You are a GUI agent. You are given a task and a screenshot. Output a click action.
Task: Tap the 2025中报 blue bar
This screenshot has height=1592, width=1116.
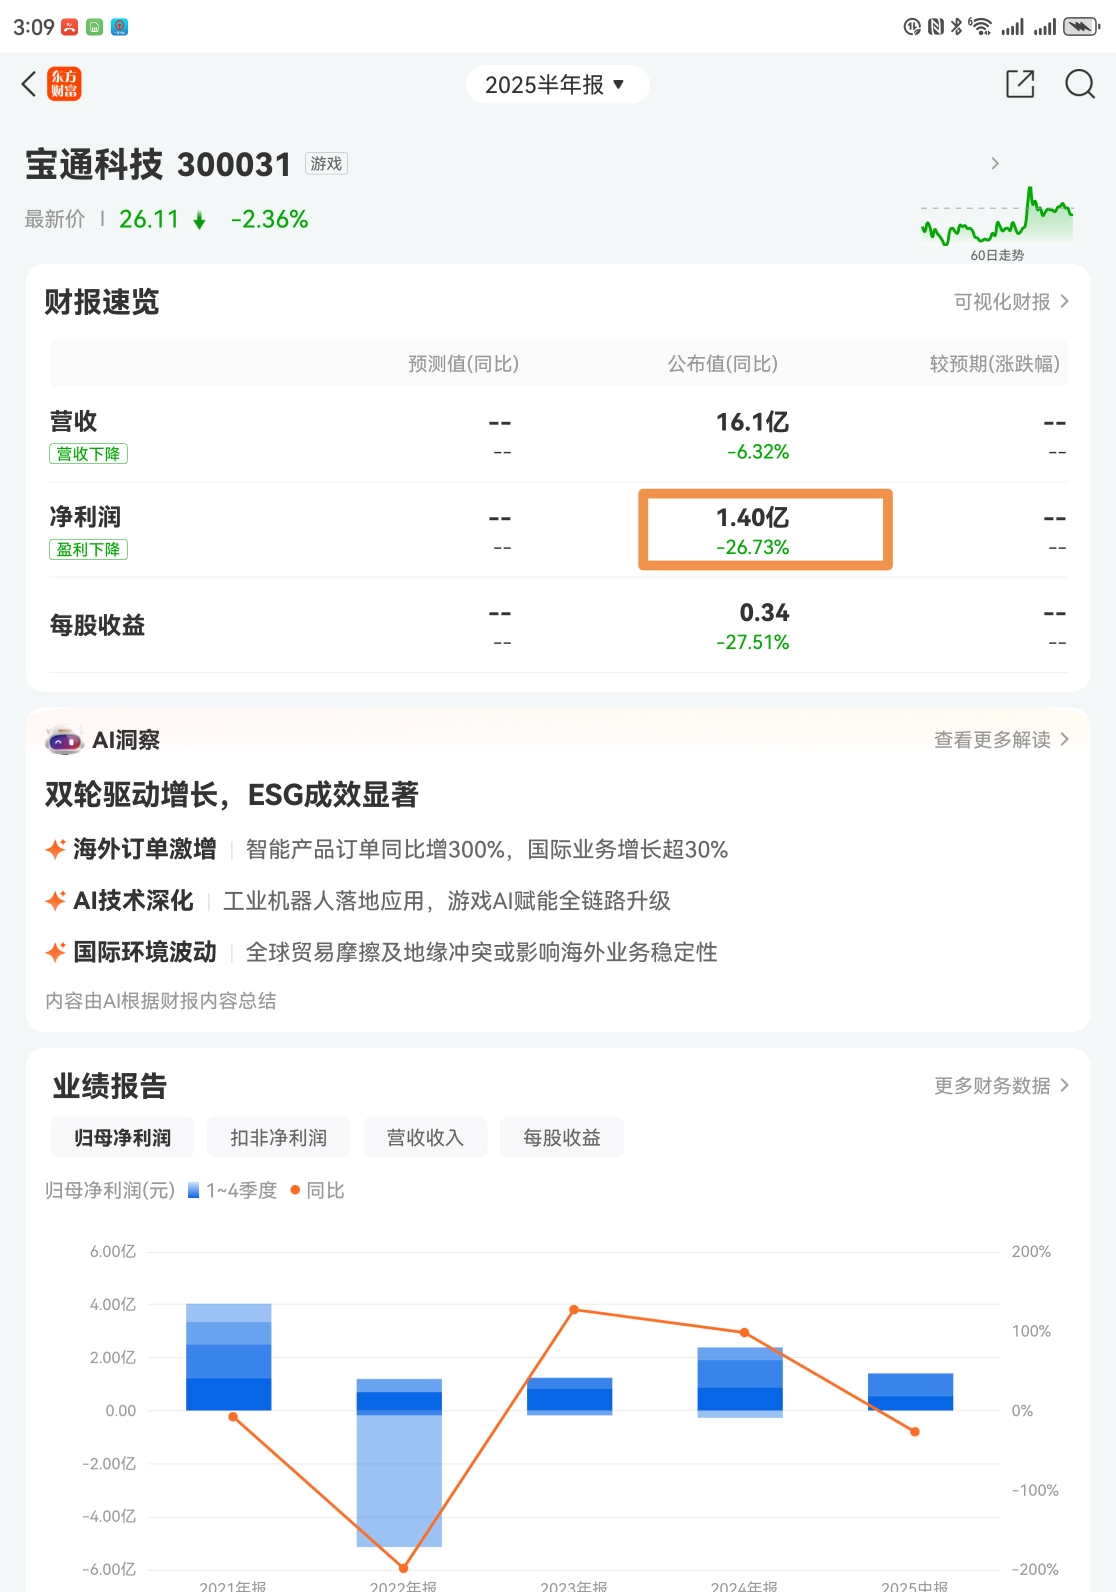[x=910, y=1392]
